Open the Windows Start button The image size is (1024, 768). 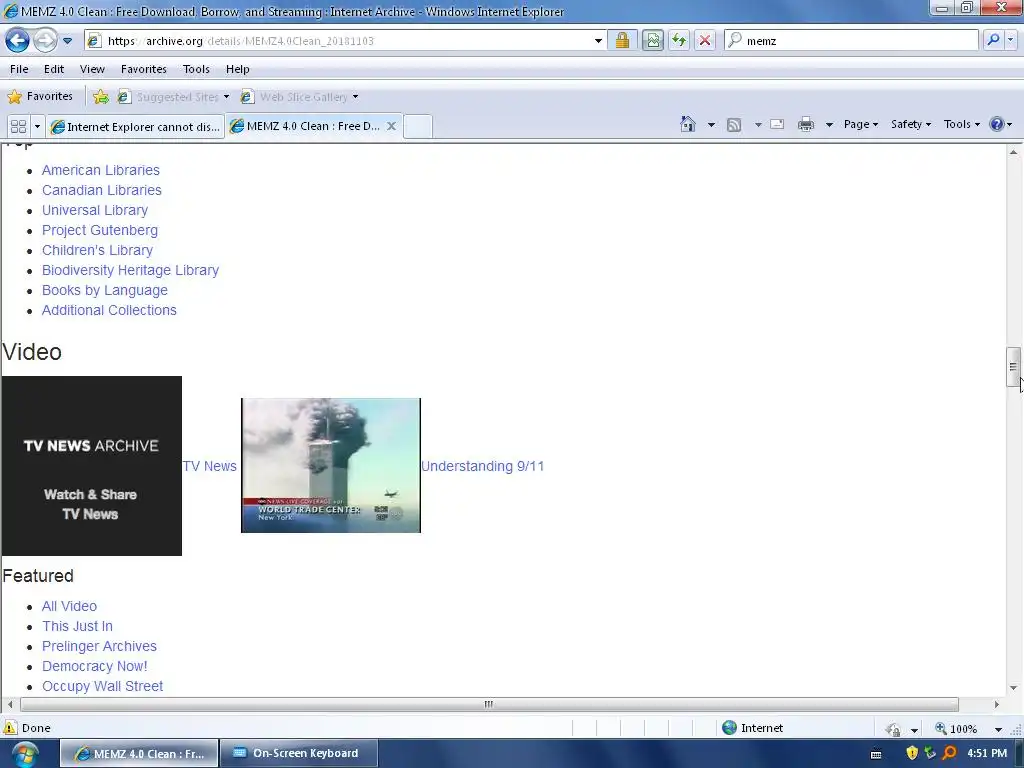pos(25,754)
